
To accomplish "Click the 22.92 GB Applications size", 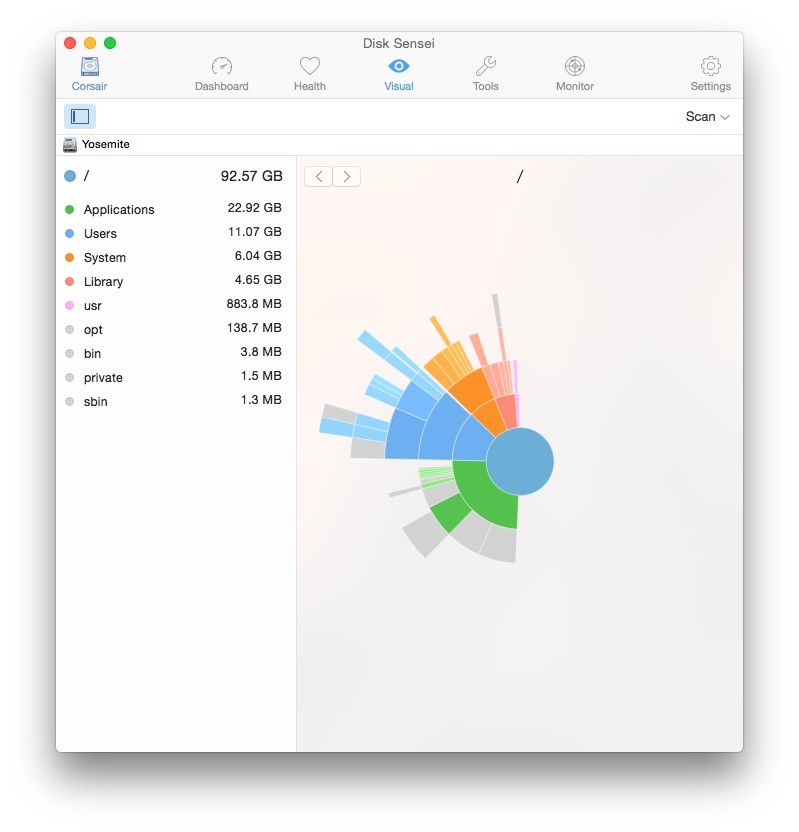I will pos(255,208).
